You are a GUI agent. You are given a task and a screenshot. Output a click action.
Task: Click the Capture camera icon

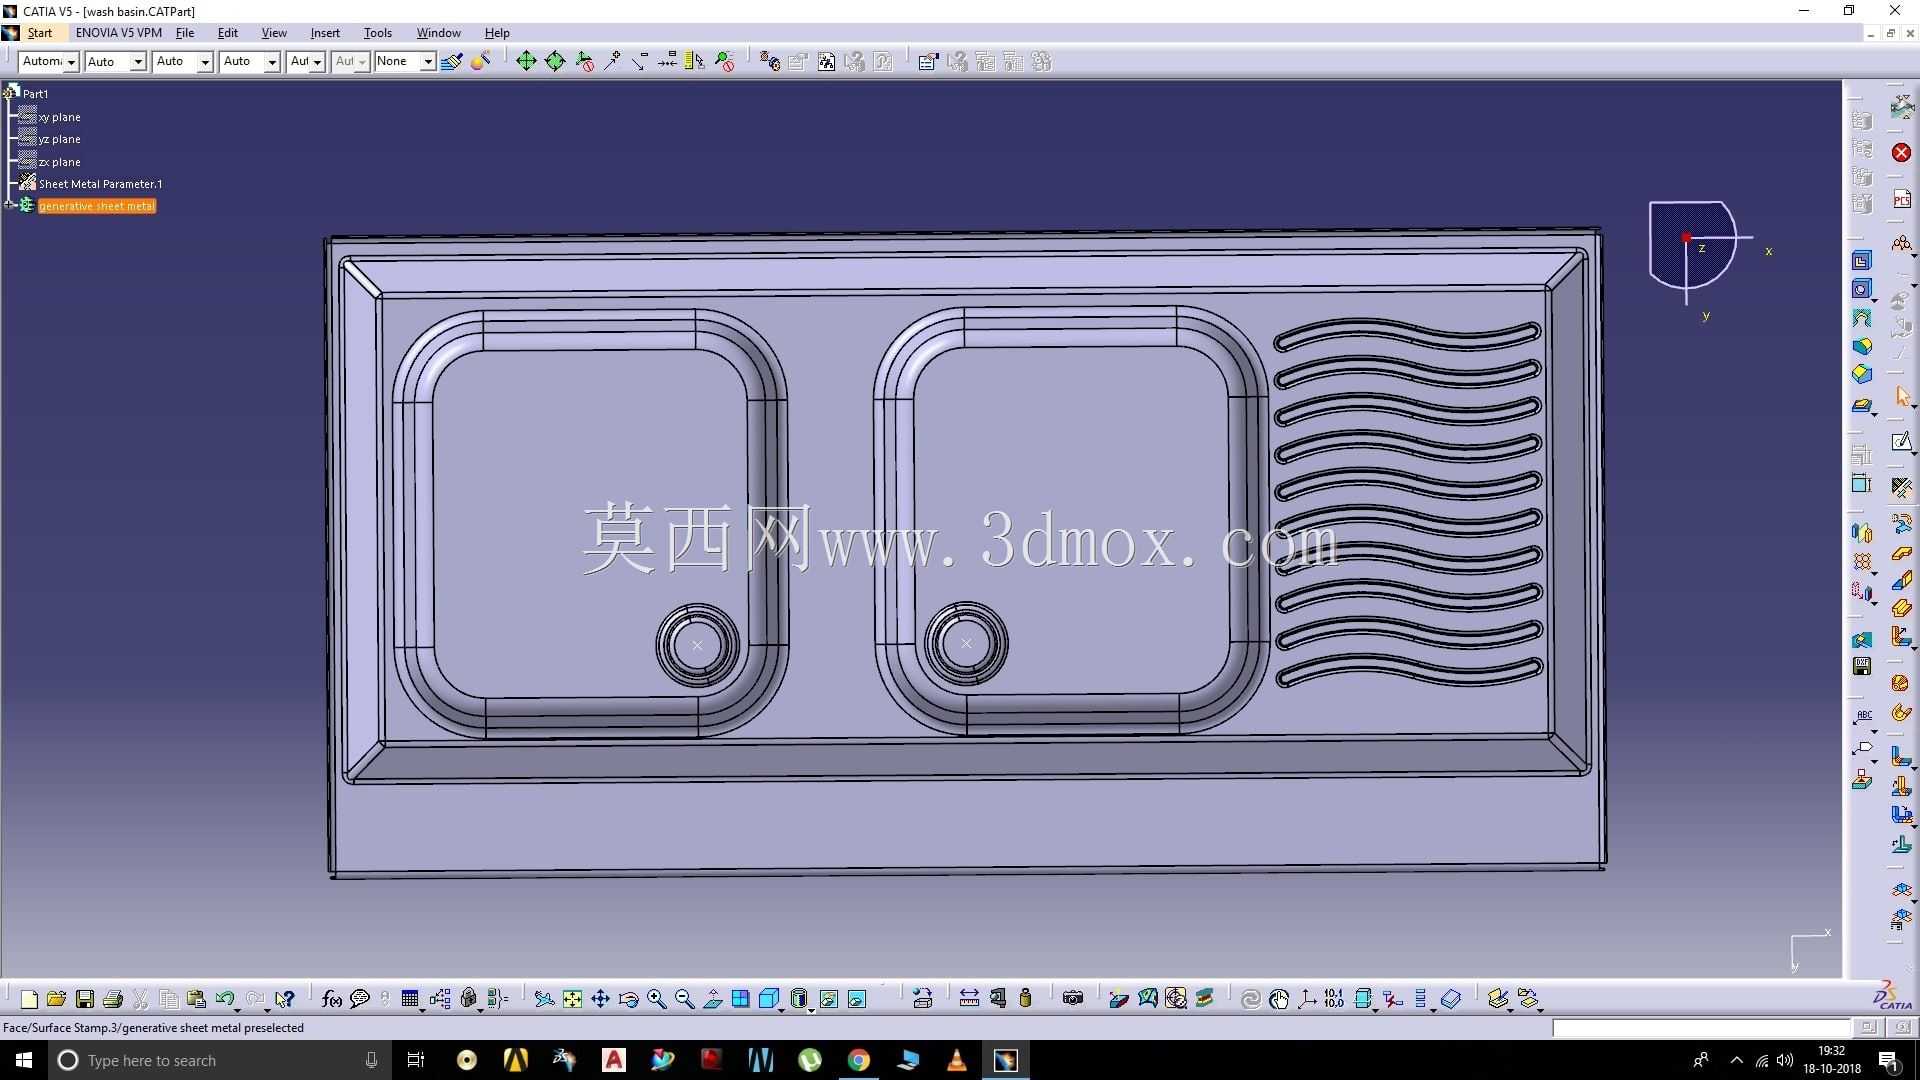click(x=1073, y=998)
